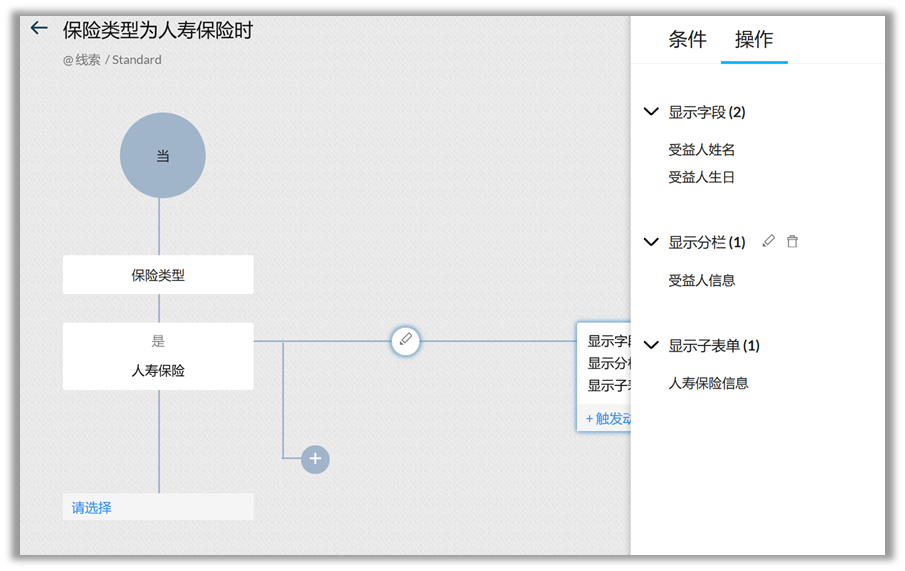Edit the 显示分栏 action with pencil icon
Image resolution: width=905 pixels, height=571 pixels.
coord(768,241)
